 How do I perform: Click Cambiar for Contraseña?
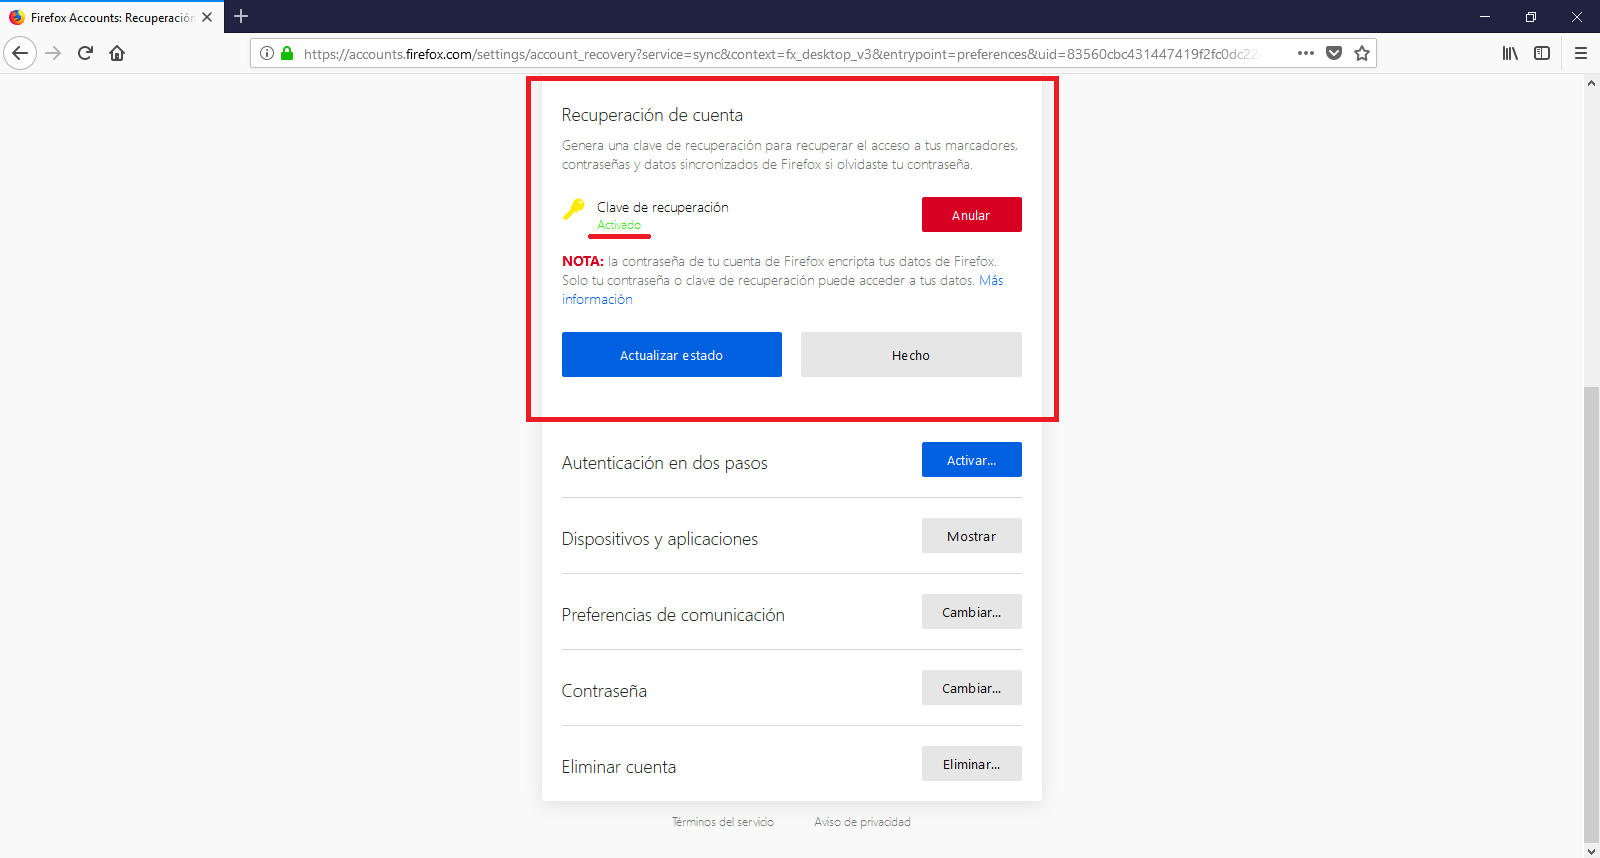coord(971,688)
